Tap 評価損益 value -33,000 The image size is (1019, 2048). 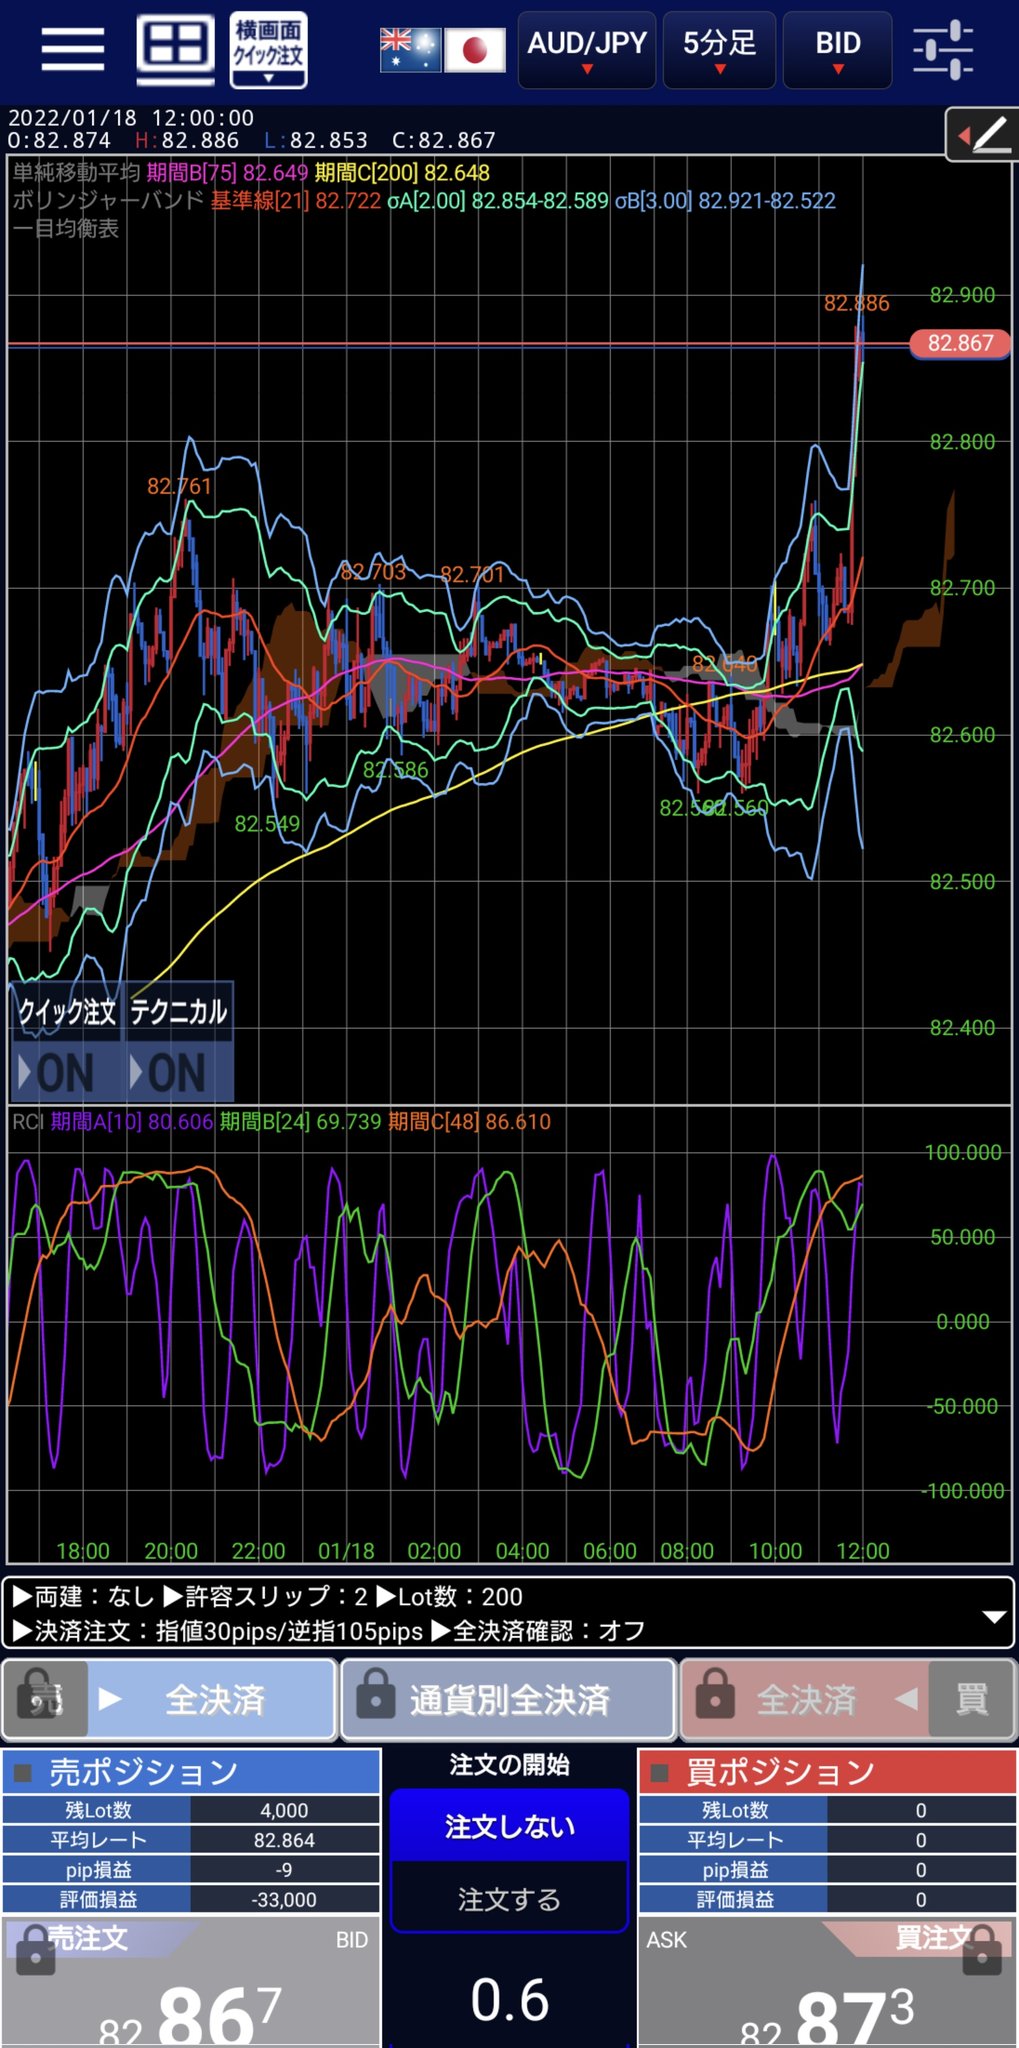(x=284, y=1899)
